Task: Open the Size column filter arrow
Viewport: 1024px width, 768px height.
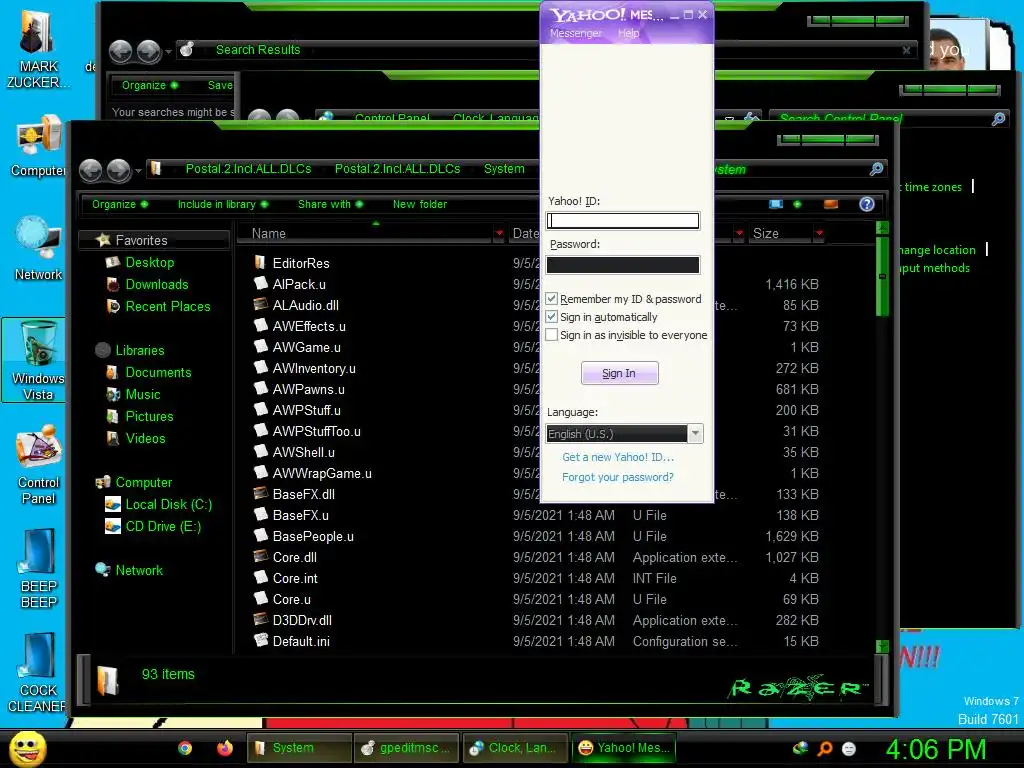Action: (819, 233)
